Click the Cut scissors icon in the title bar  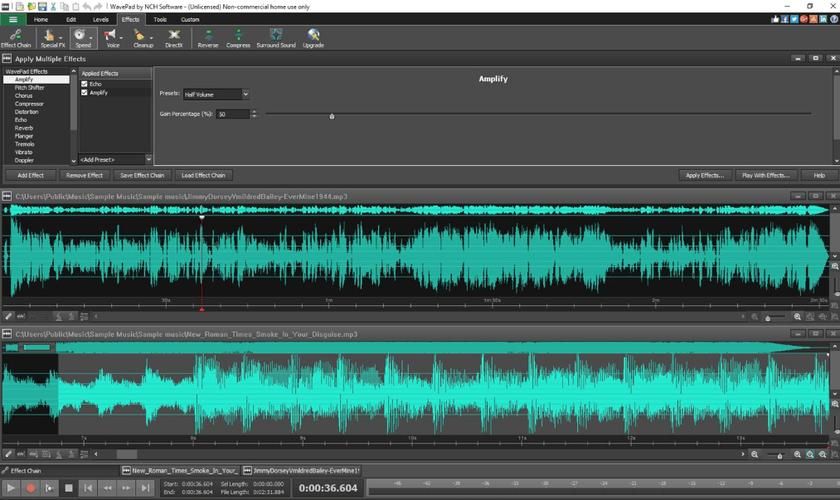(x=53, y=6)
